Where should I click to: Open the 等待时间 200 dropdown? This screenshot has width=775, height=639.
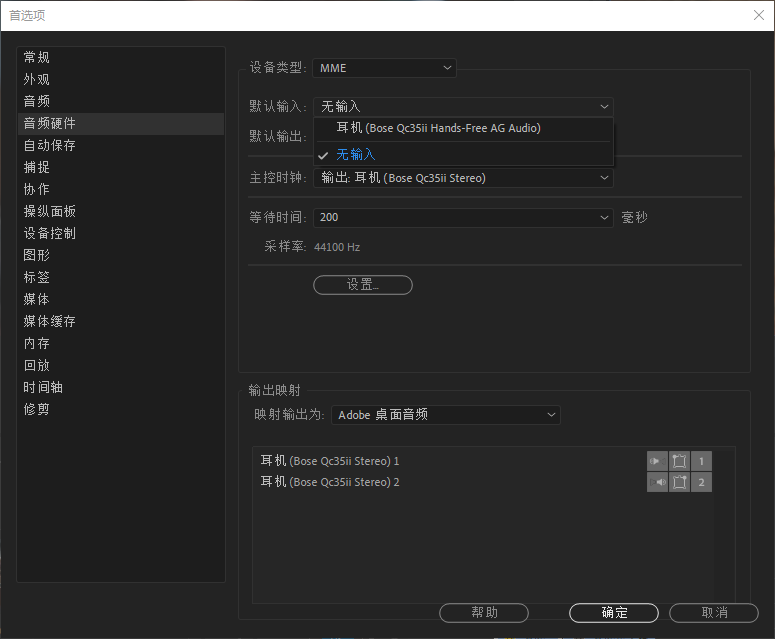click(x=463, y=217)
